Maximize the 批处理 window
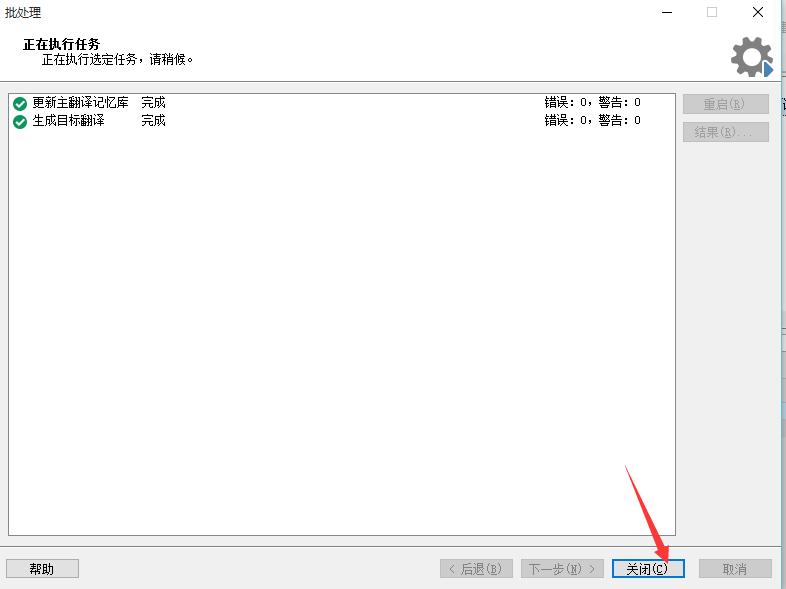This screenshot has height=589, width=786. [x=712, y=12]
